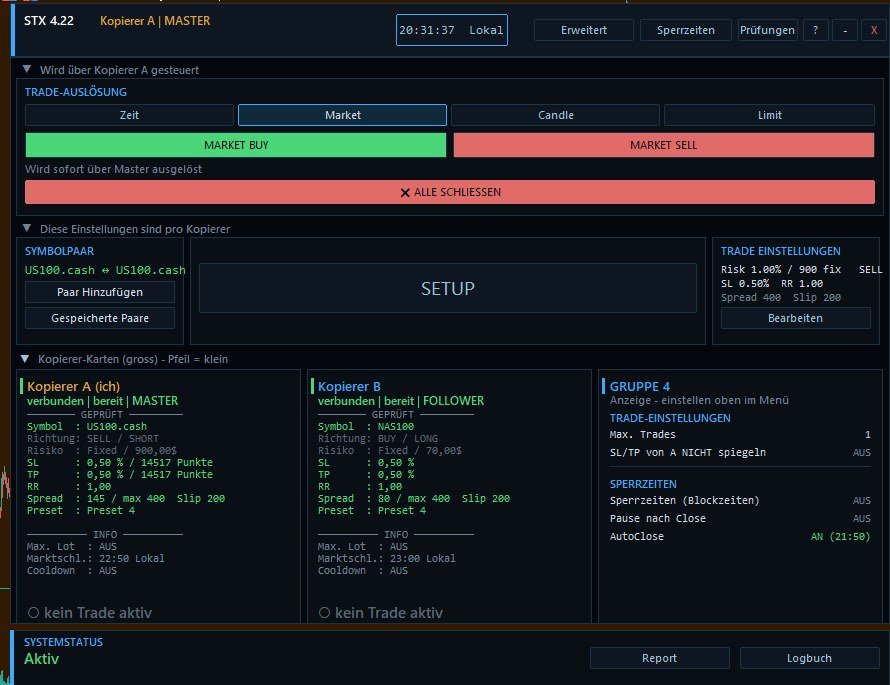This screenshot has width=890, height=685.
Task: Toggle Sperrzeiten (Blockzeiten) AUS value
Action: click(861, 500)
